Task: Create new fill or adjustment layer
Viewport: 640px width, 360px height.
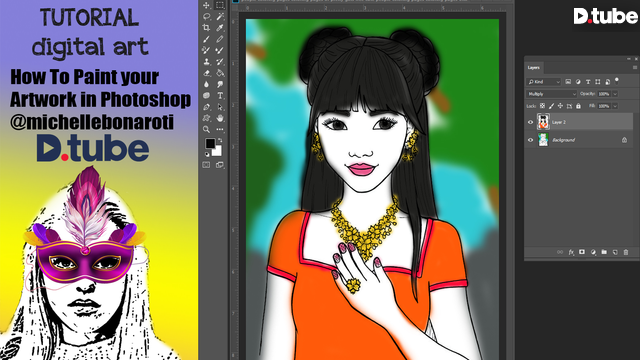Action: click(593, 252)
